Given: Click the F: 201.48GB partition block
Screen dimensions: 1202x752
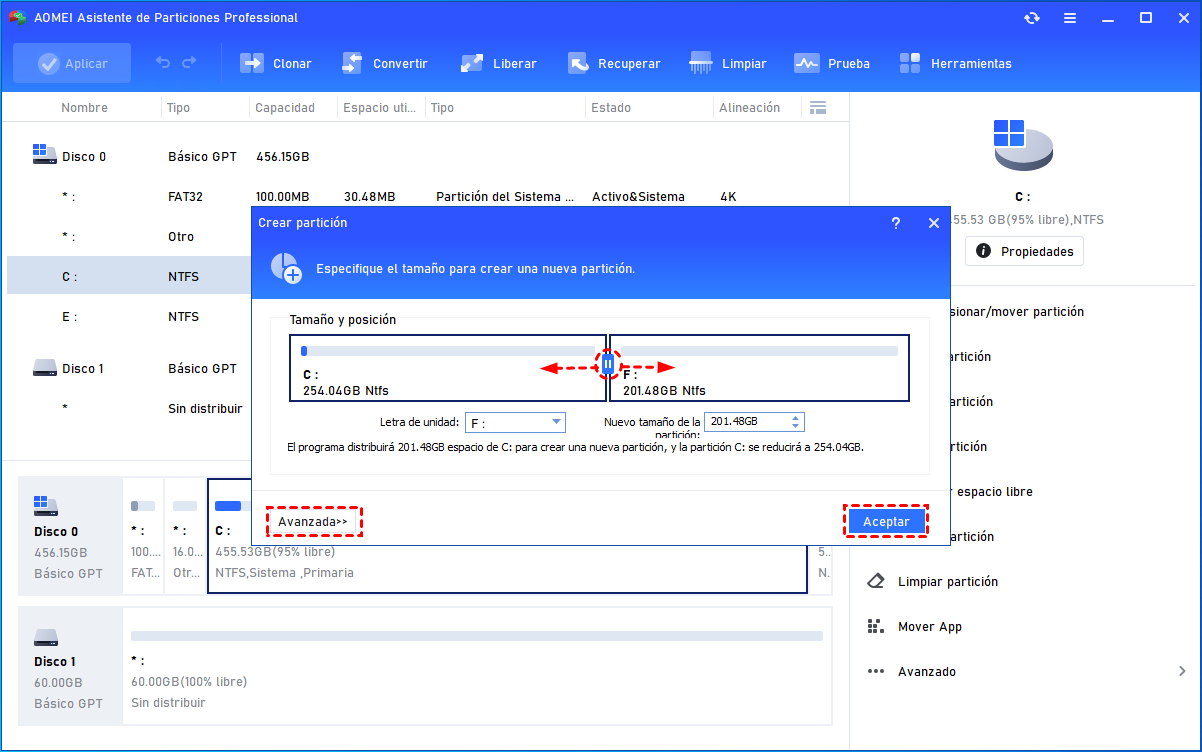Looking at the screenshot, I should [x=759, y=368].
